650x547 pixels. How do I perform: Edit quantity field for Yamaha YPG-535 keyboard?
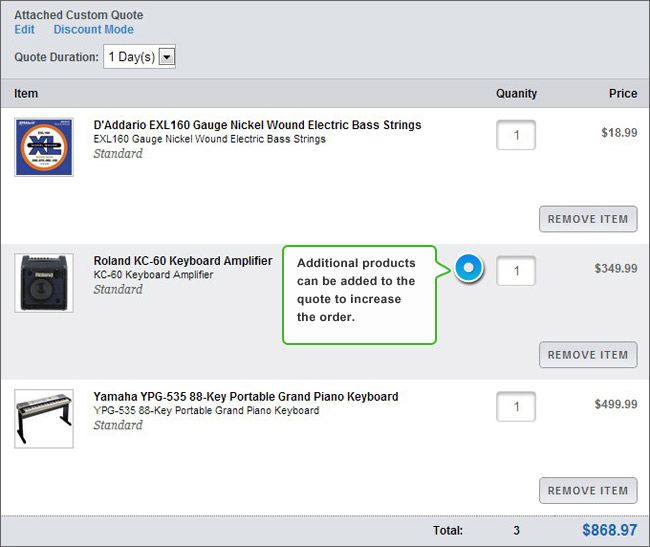click(516, 407)
